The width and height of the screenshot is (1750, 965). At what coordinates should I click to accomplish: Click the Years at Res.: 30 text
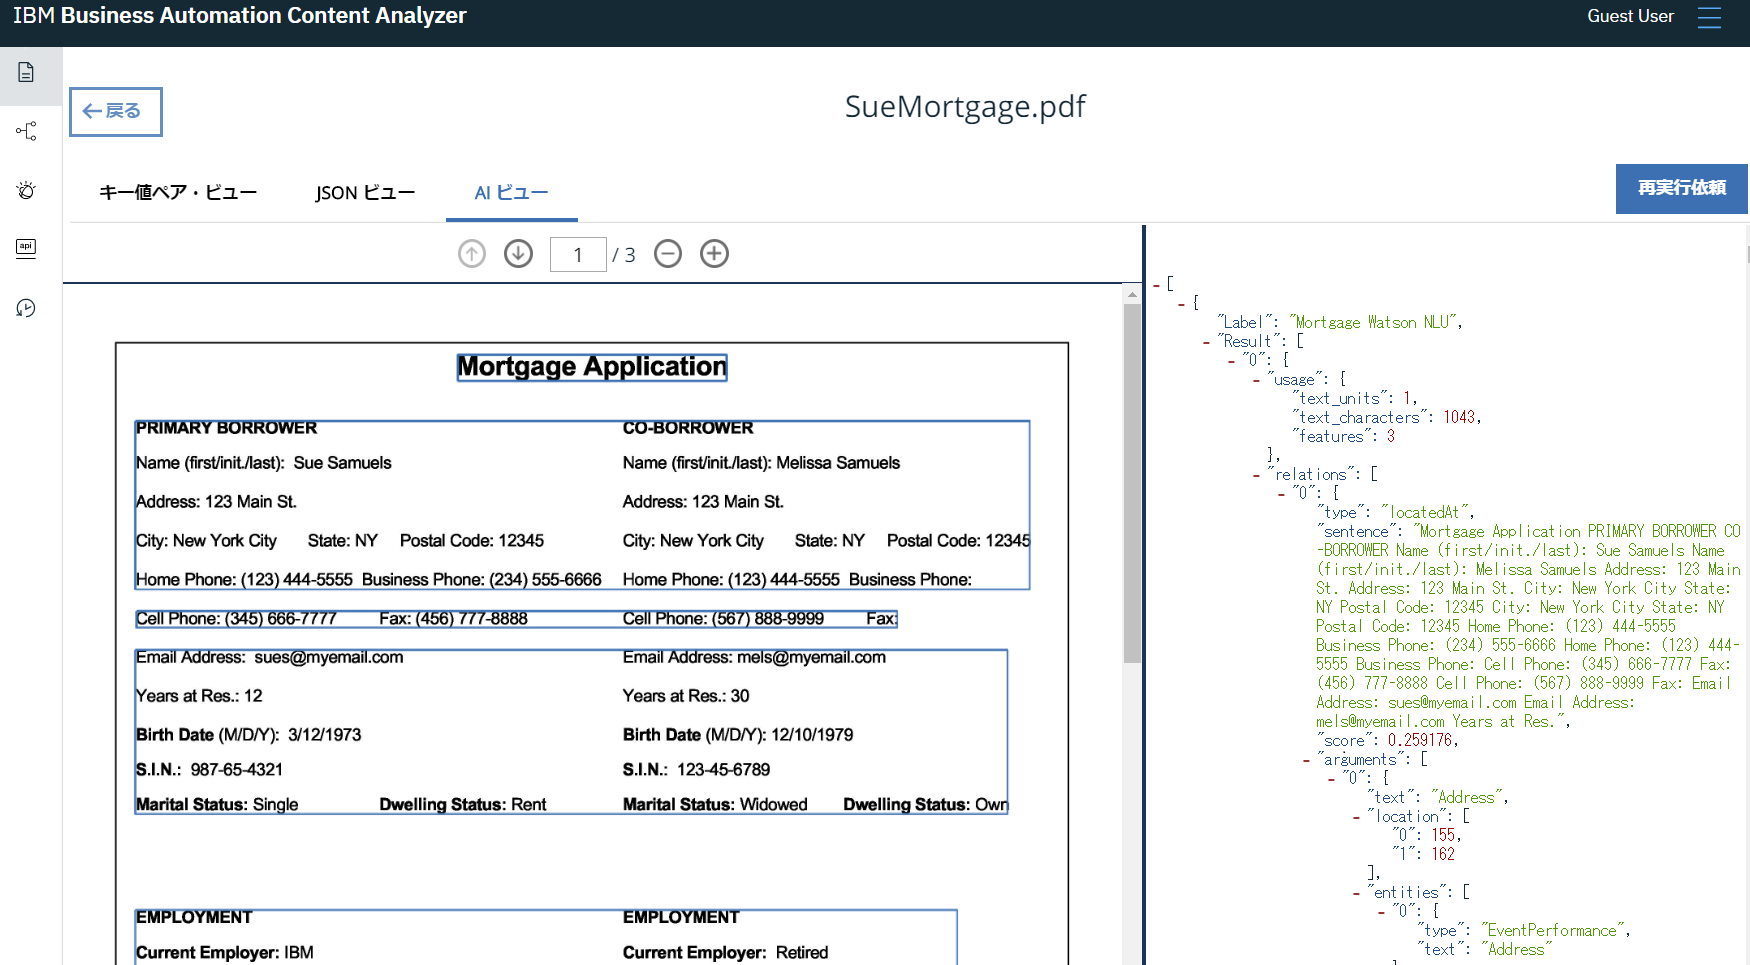686,696
